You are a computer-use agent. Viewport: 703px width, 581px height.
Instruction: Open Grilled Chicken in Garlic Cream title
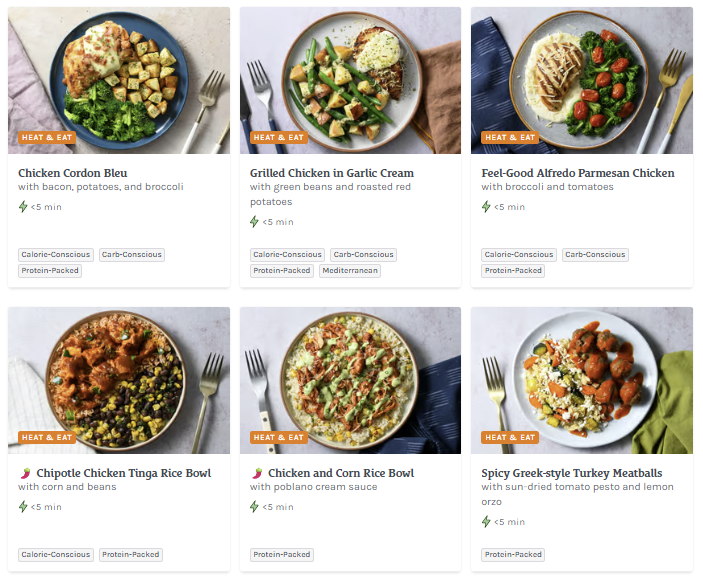click(x=331, y=173)
